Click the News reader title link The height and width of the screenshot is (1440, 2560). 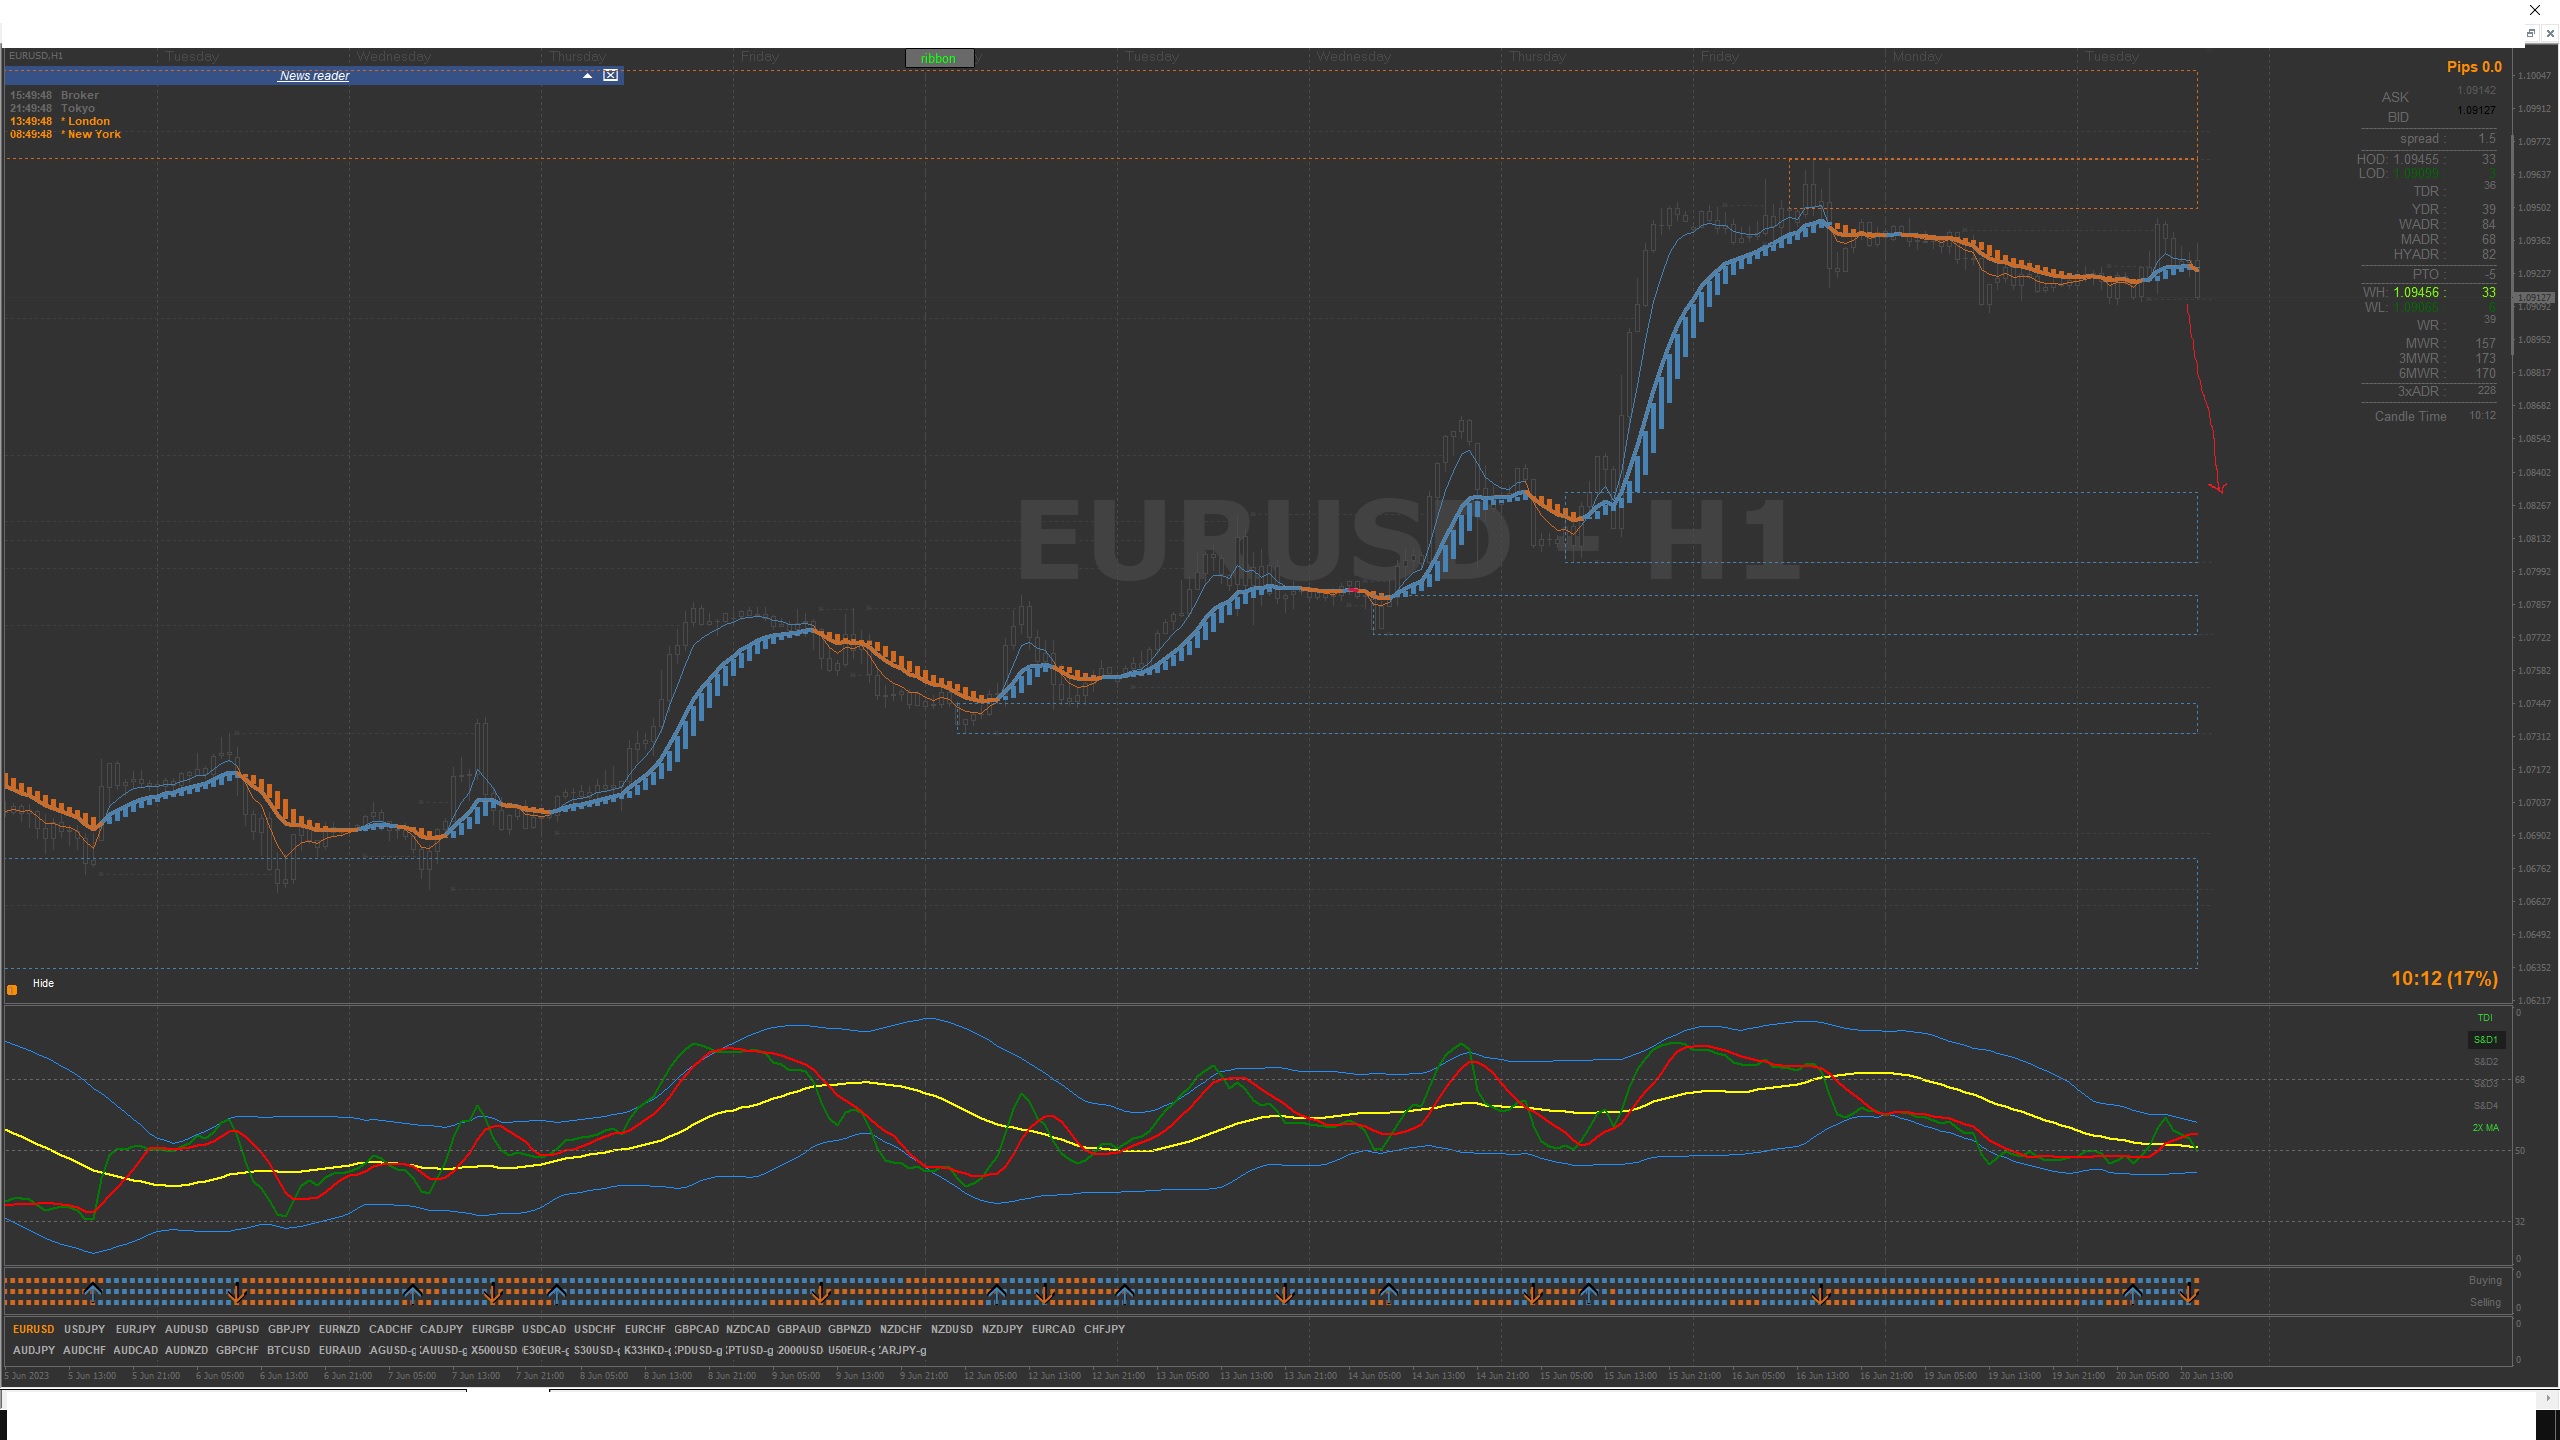point(314,76)
